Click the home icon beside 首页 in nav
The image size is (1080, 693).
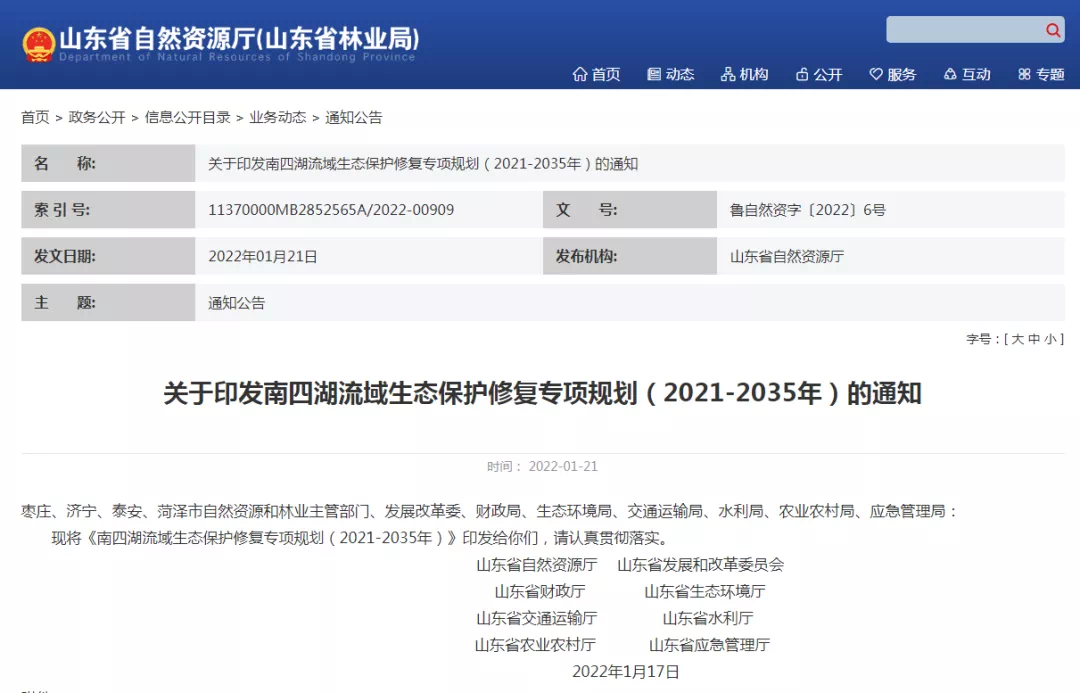580,74
